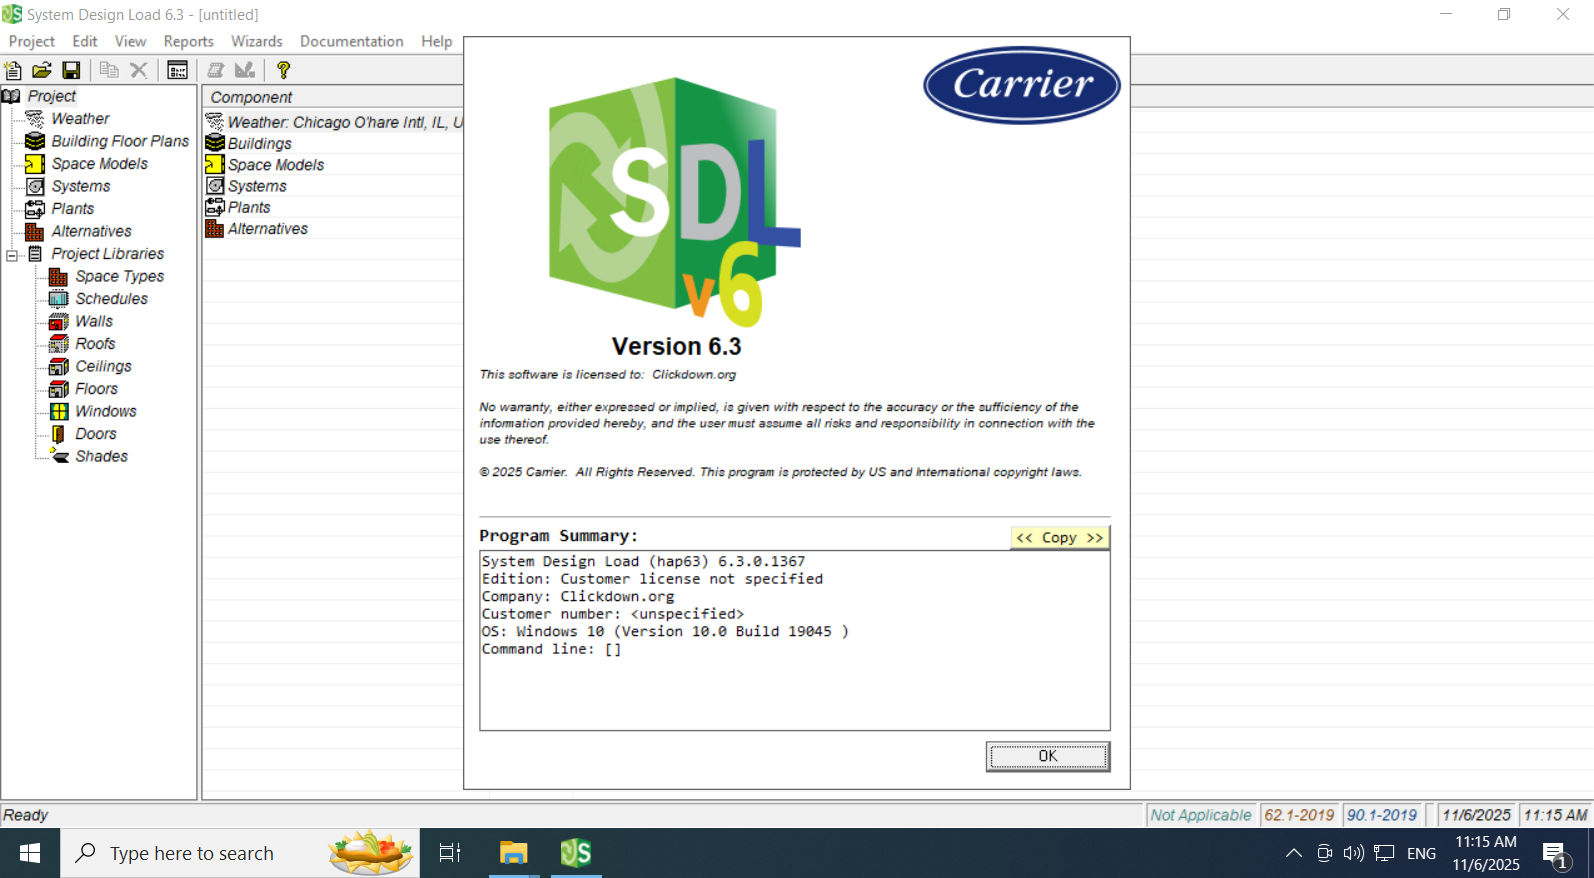
Task: Open the View menu
Action: pyautogui.click(x=130, y=41)
